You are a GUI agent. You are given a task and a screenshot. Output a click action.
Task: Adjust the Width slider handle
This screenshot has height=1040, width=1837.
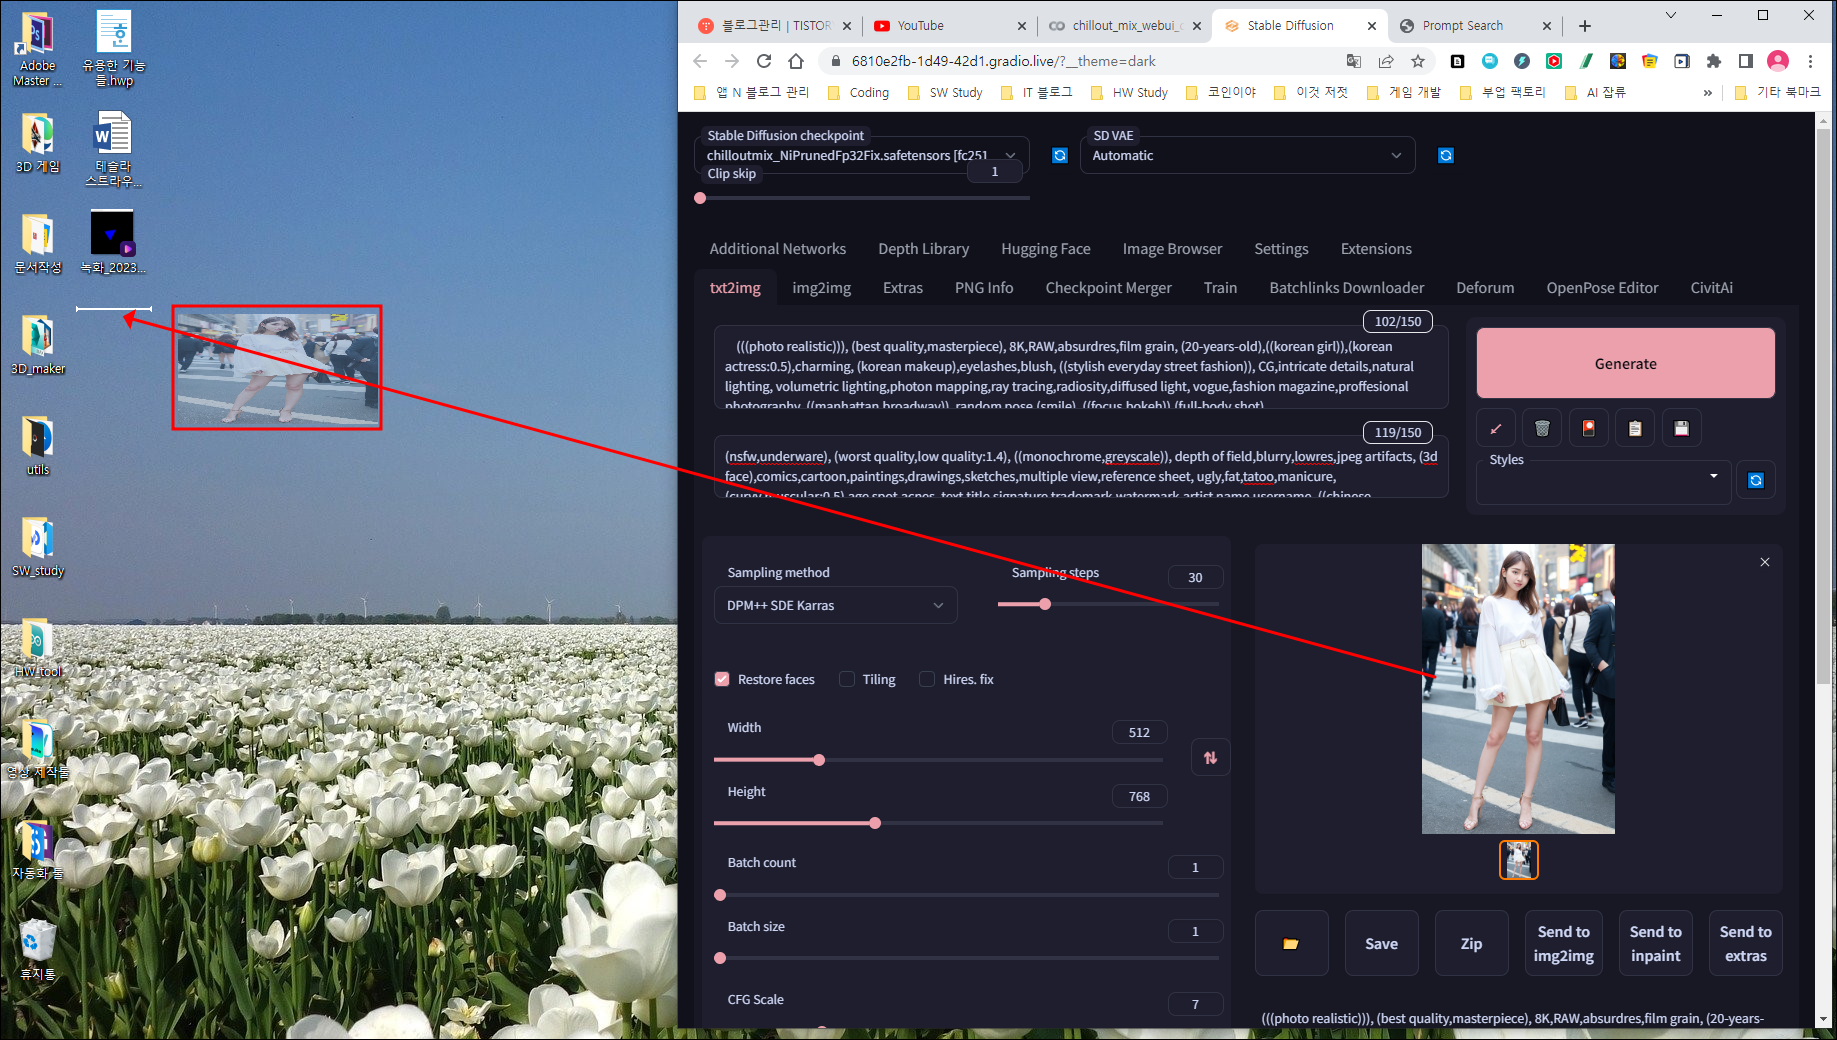click(819, 760)
